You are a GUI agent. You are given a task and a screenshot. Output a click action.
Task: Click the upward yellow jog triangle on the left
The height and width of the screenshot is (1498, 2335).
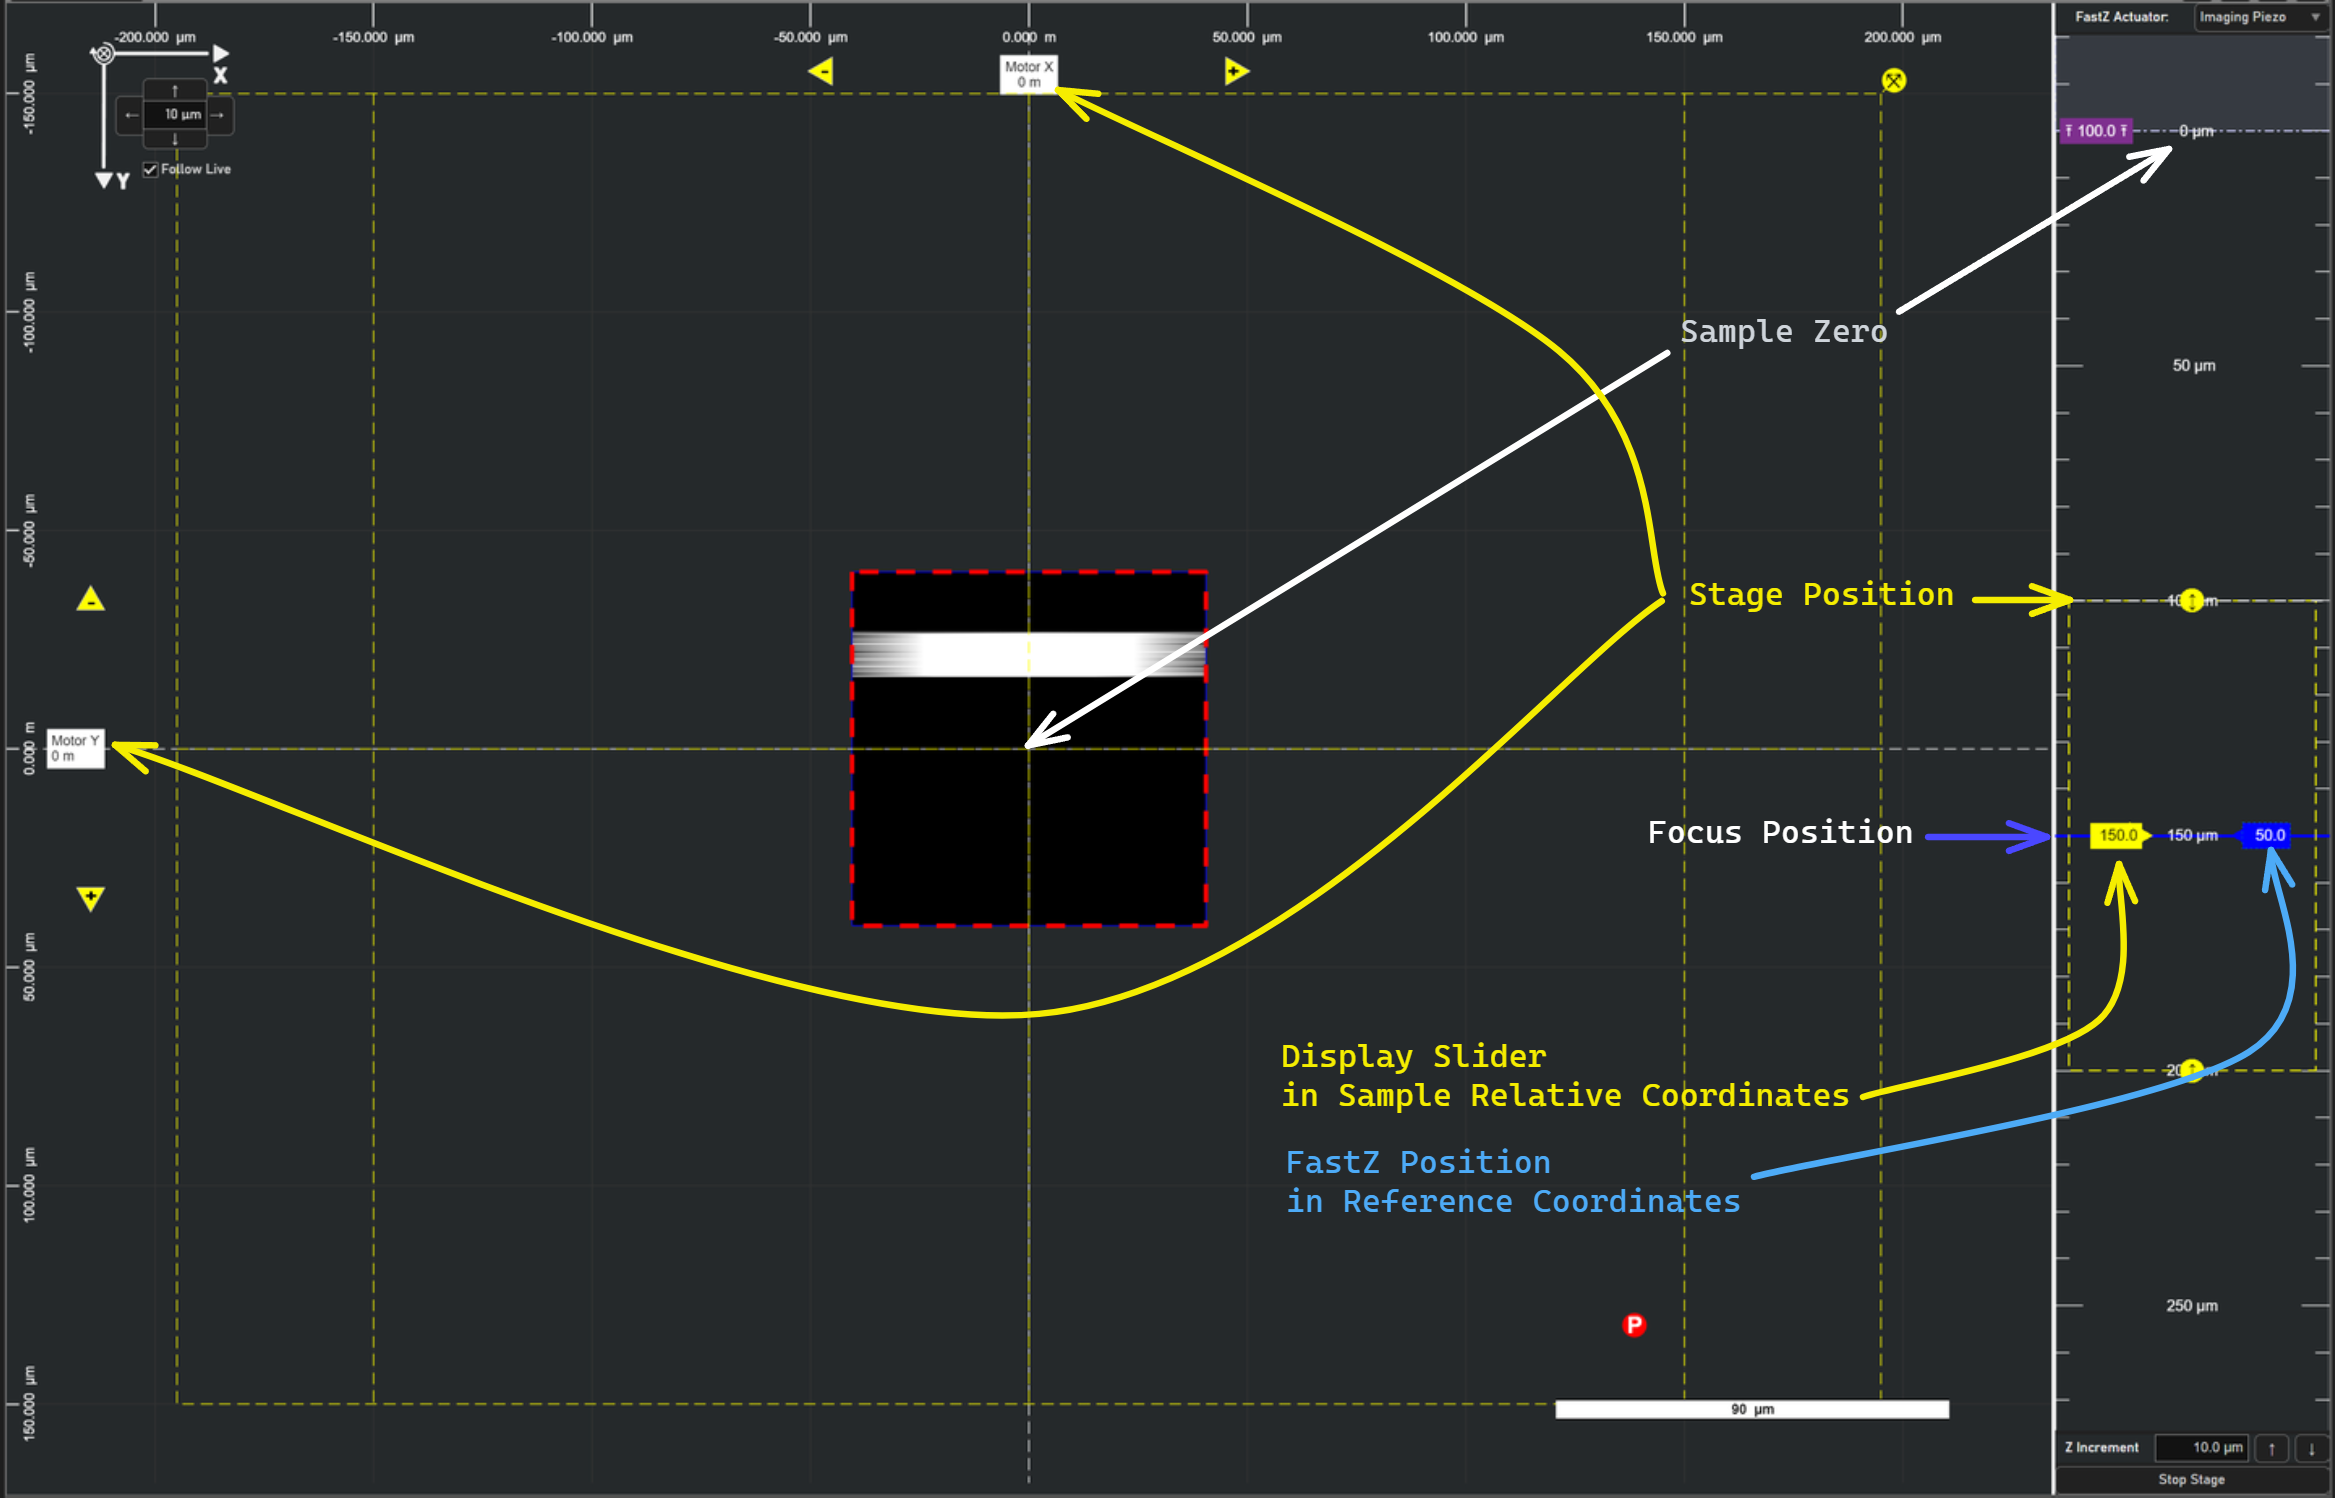[90, 600]
